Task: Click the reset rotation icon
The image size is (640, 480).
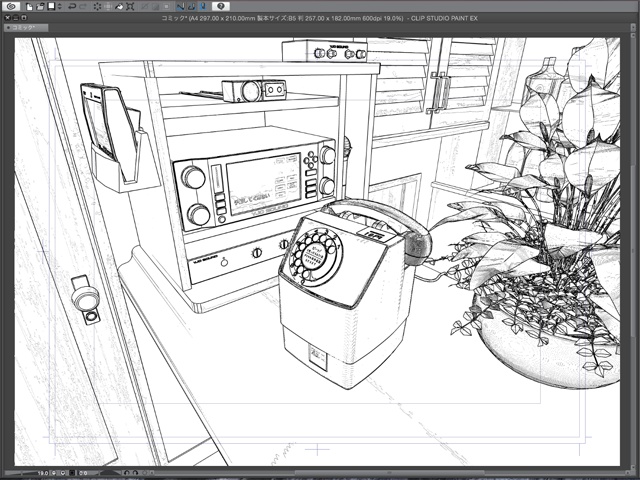Action: click(144, 473)
